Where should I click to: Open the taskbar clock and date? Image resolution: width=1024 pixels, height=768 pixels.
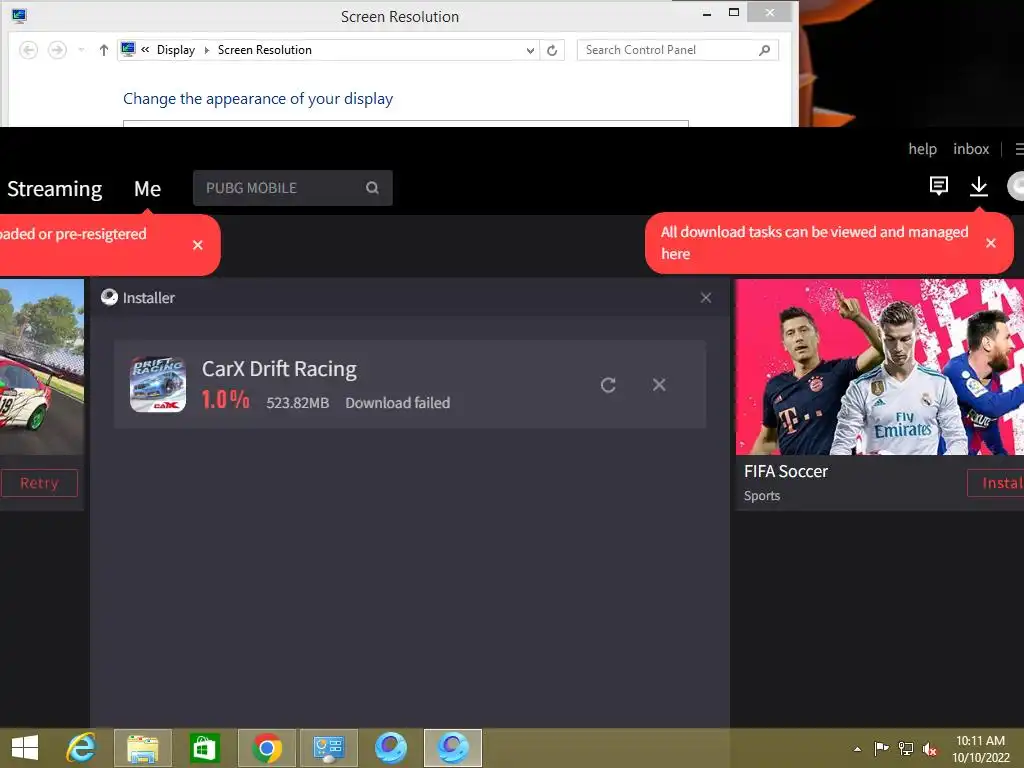coord(980,749)
